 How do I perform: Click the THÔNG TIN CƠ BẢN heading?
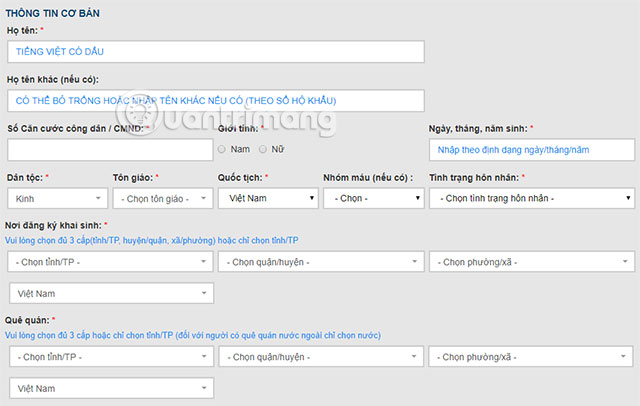point(53,13)
